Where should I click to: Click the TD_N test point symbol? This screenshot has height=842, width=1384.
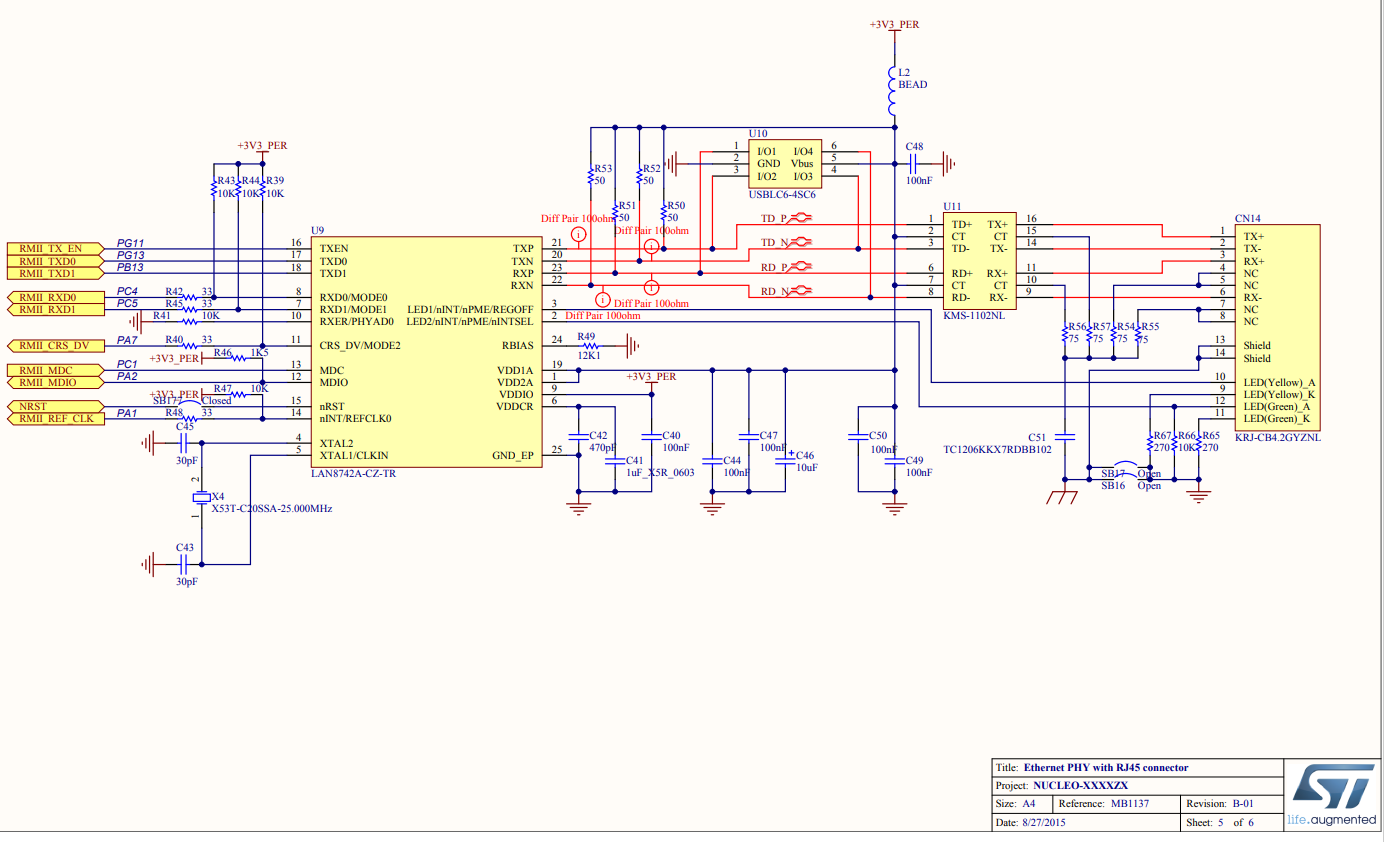[x=802, y=242]
